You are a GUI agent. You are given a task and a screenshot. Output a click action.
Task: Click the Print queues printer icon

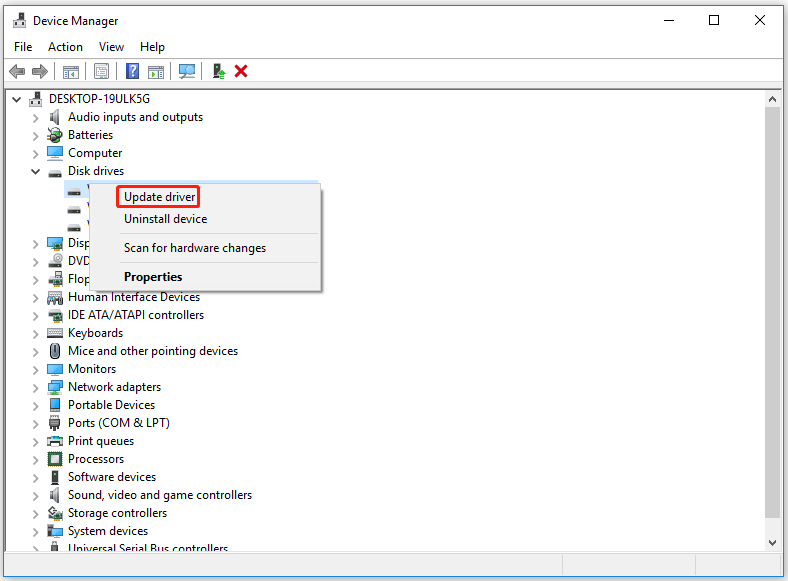55,441
